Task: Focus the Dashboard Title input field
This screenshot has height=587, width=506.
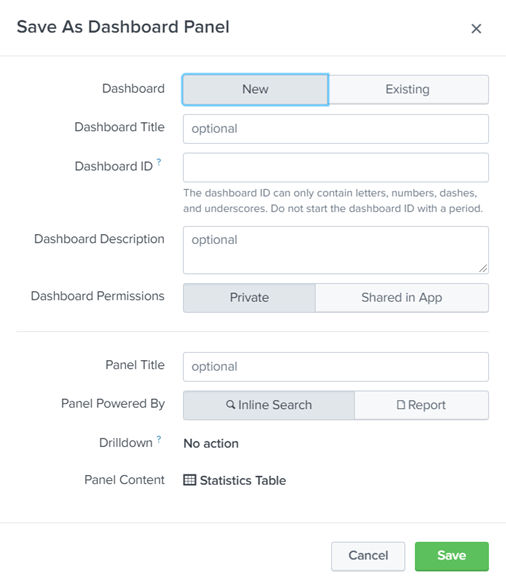Action: pyautogui.click(x=336, y=129)
